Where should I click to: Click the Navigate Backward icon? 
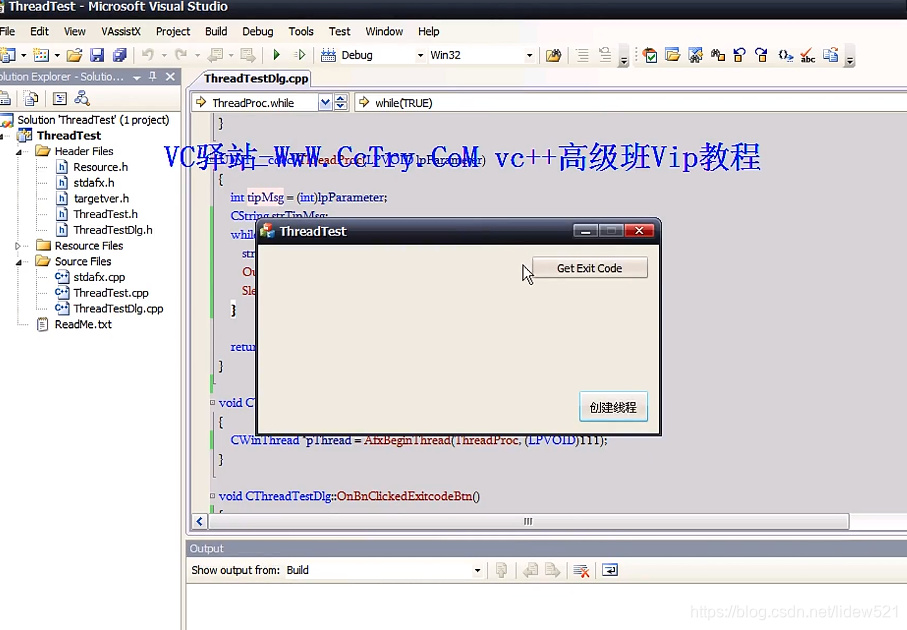[216, 56]
